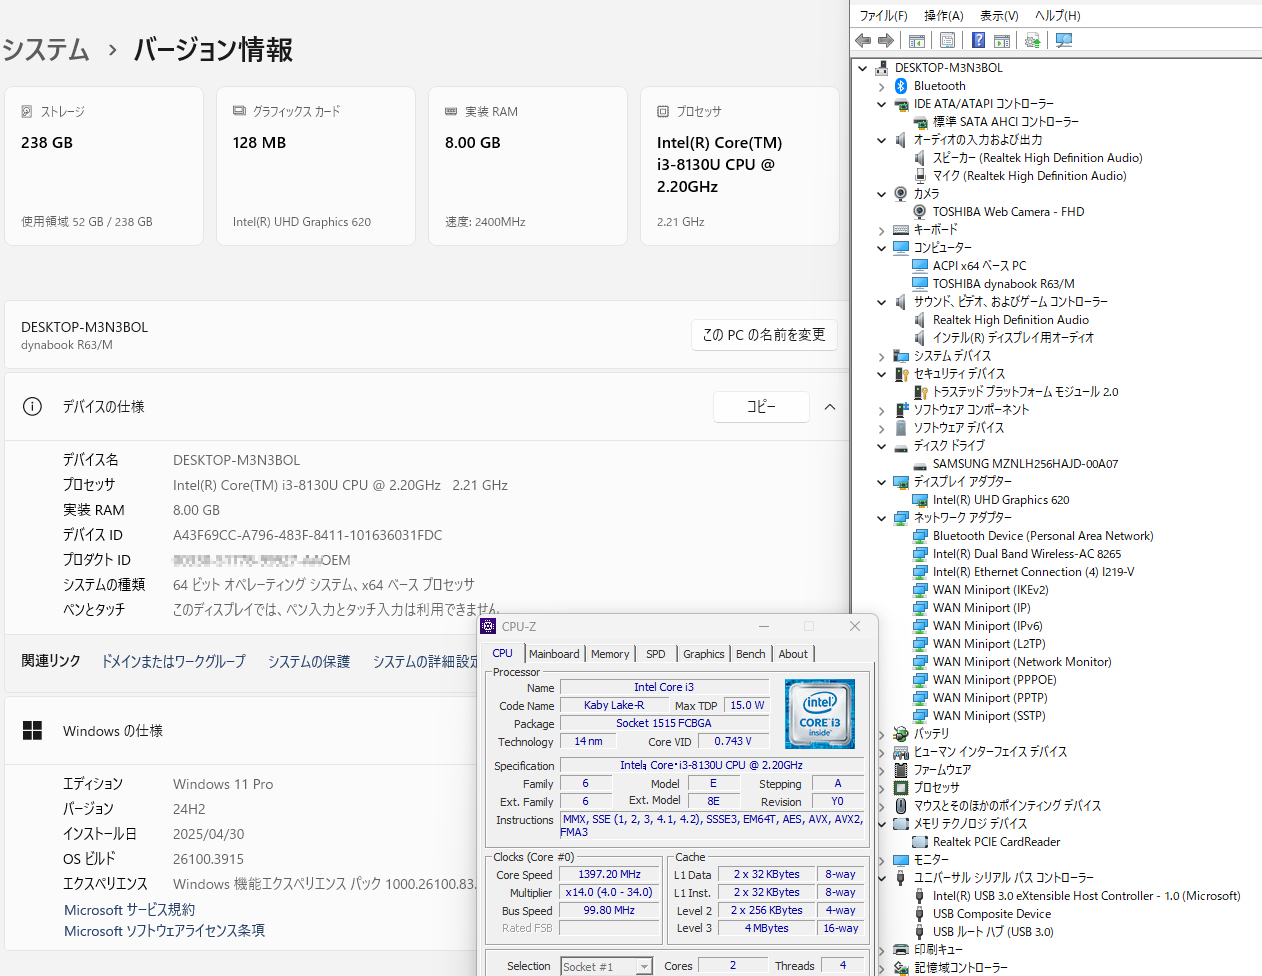Collapse the IDE ATA/ATAPI コントローラー node
The width and height of the screenshot is (1262, 976).
tap(882, 104)
